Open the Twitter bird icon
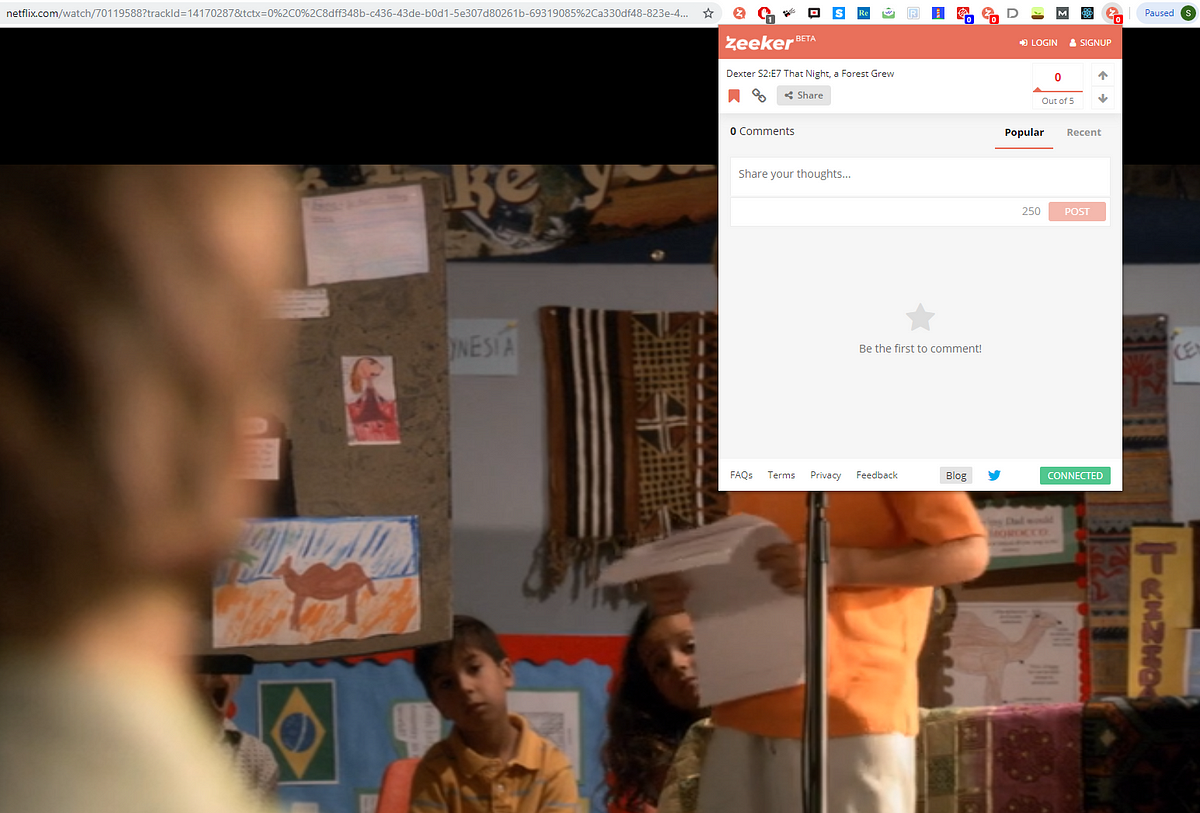 (x=994, y=475)
